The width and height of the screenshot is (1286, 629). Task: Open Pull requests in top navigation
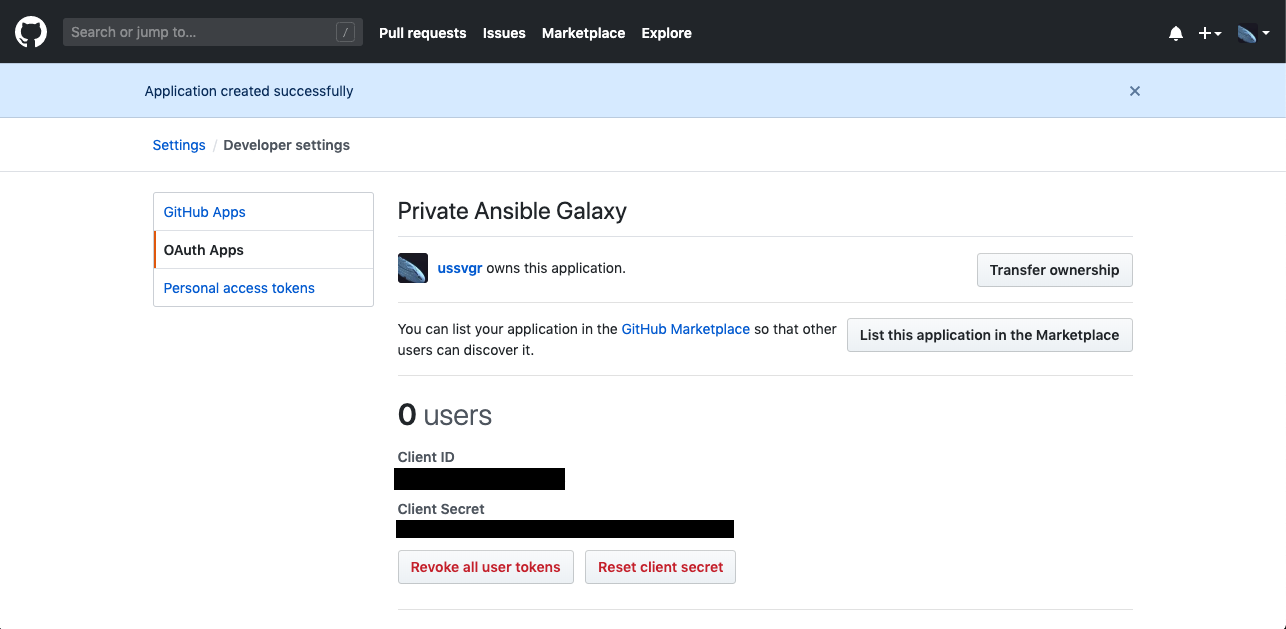(422, 33)
